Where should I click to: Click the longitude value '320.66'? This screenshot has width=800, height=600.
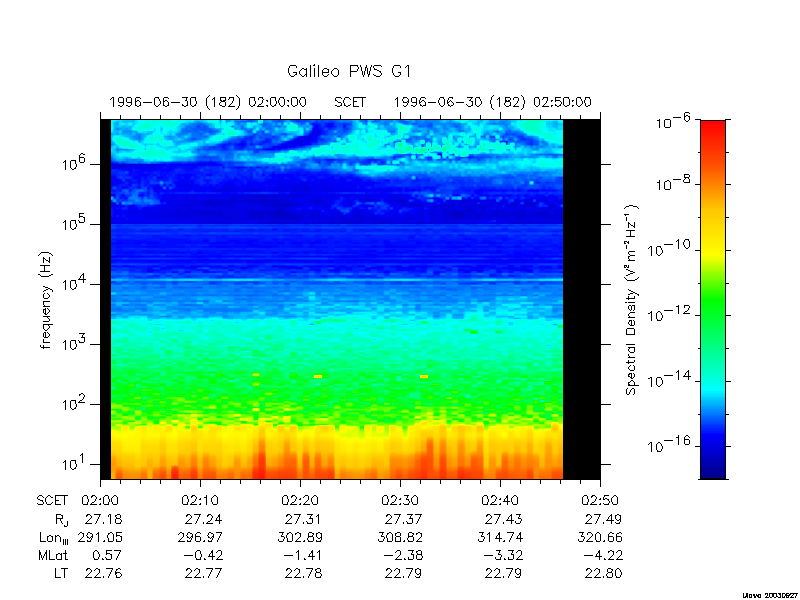600,537
